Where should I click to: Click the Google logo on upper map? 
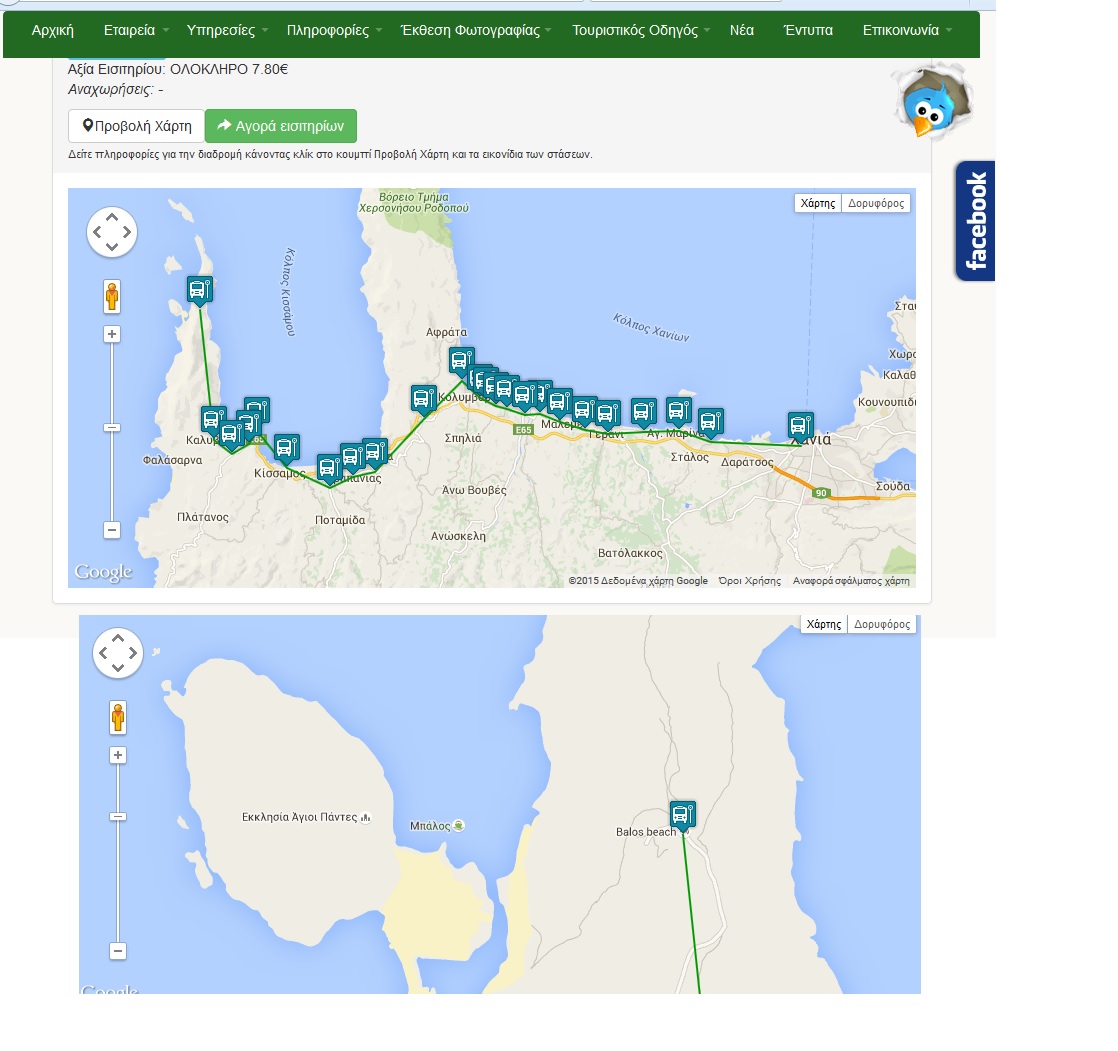tap(103, 572)
